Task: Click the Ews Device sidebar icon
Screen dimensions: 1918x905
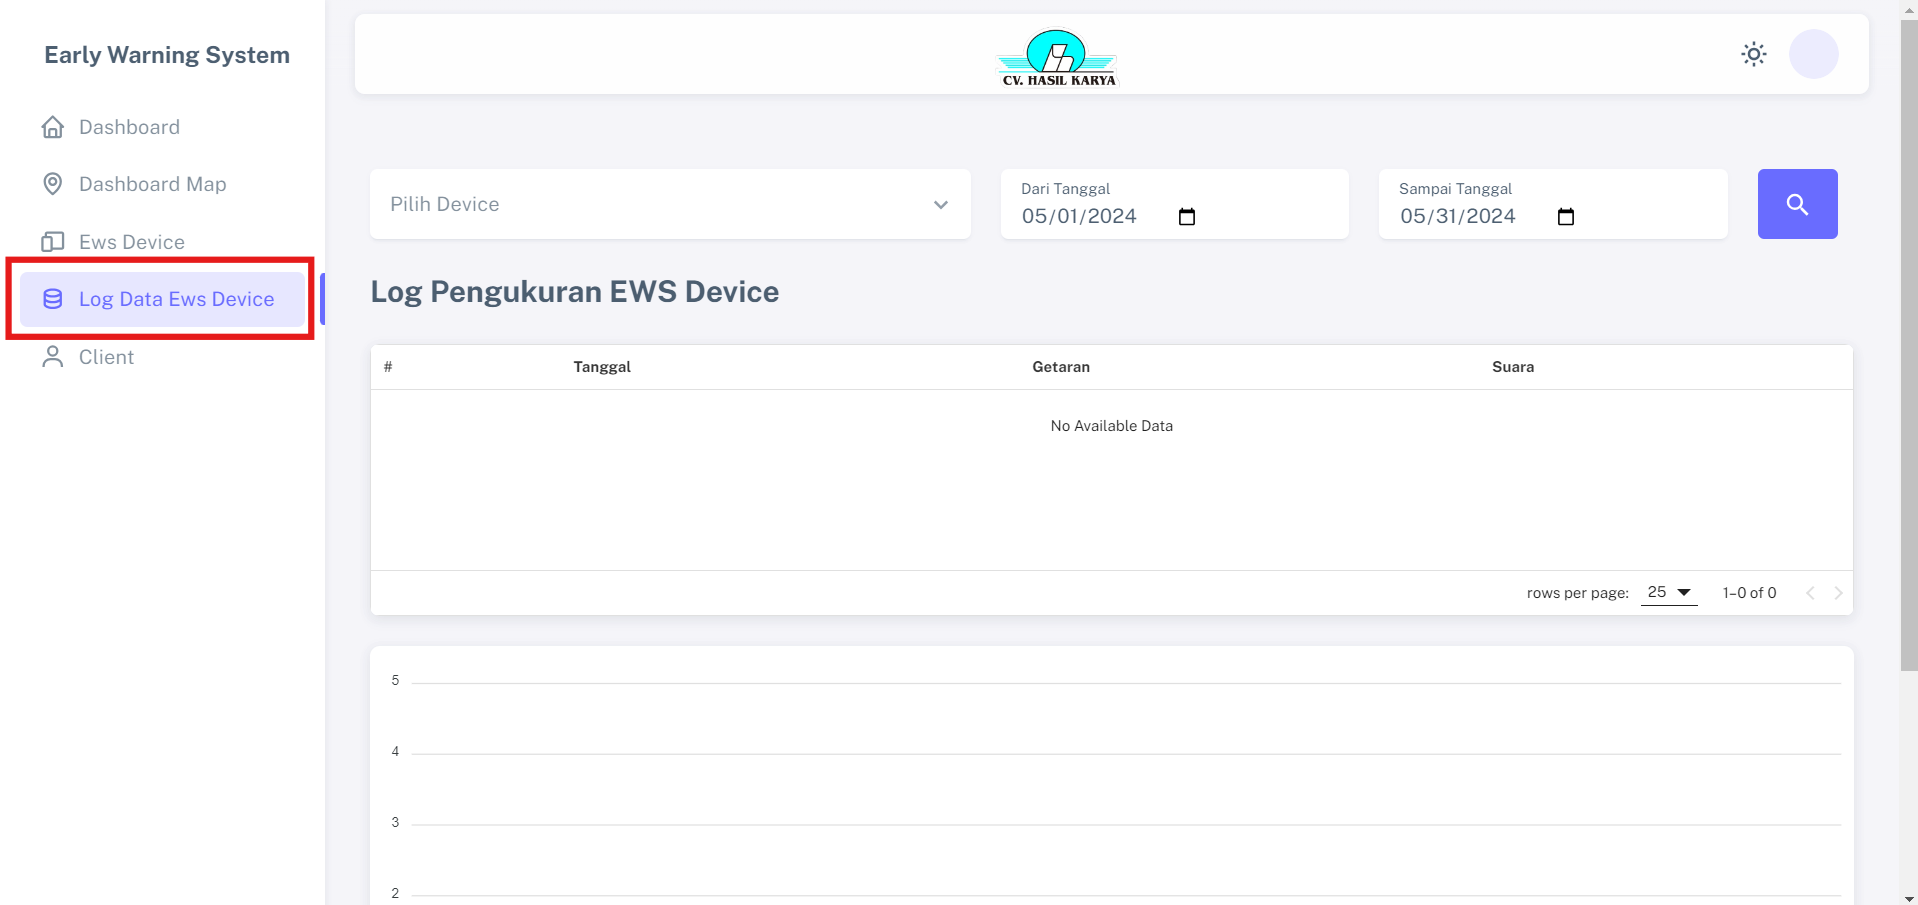Action: pyautogui.click(x=53, y=242)
